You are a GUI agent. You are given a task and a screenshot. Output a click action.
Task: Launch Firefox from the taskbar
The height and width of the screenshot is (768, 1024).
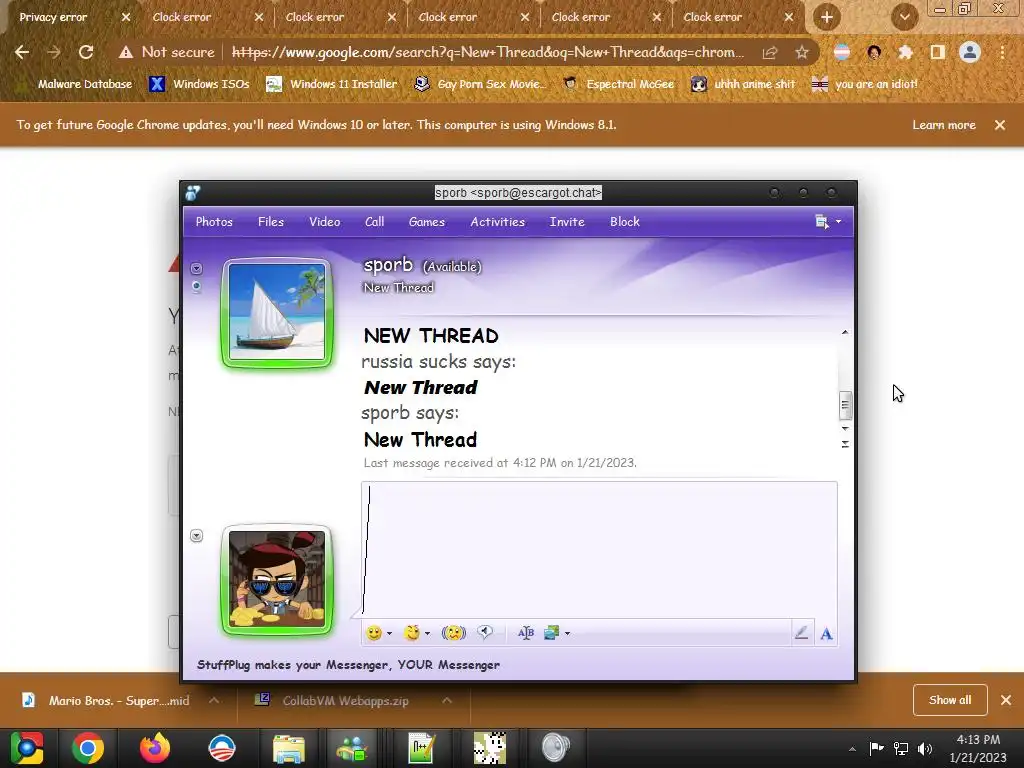pos(155,748)
